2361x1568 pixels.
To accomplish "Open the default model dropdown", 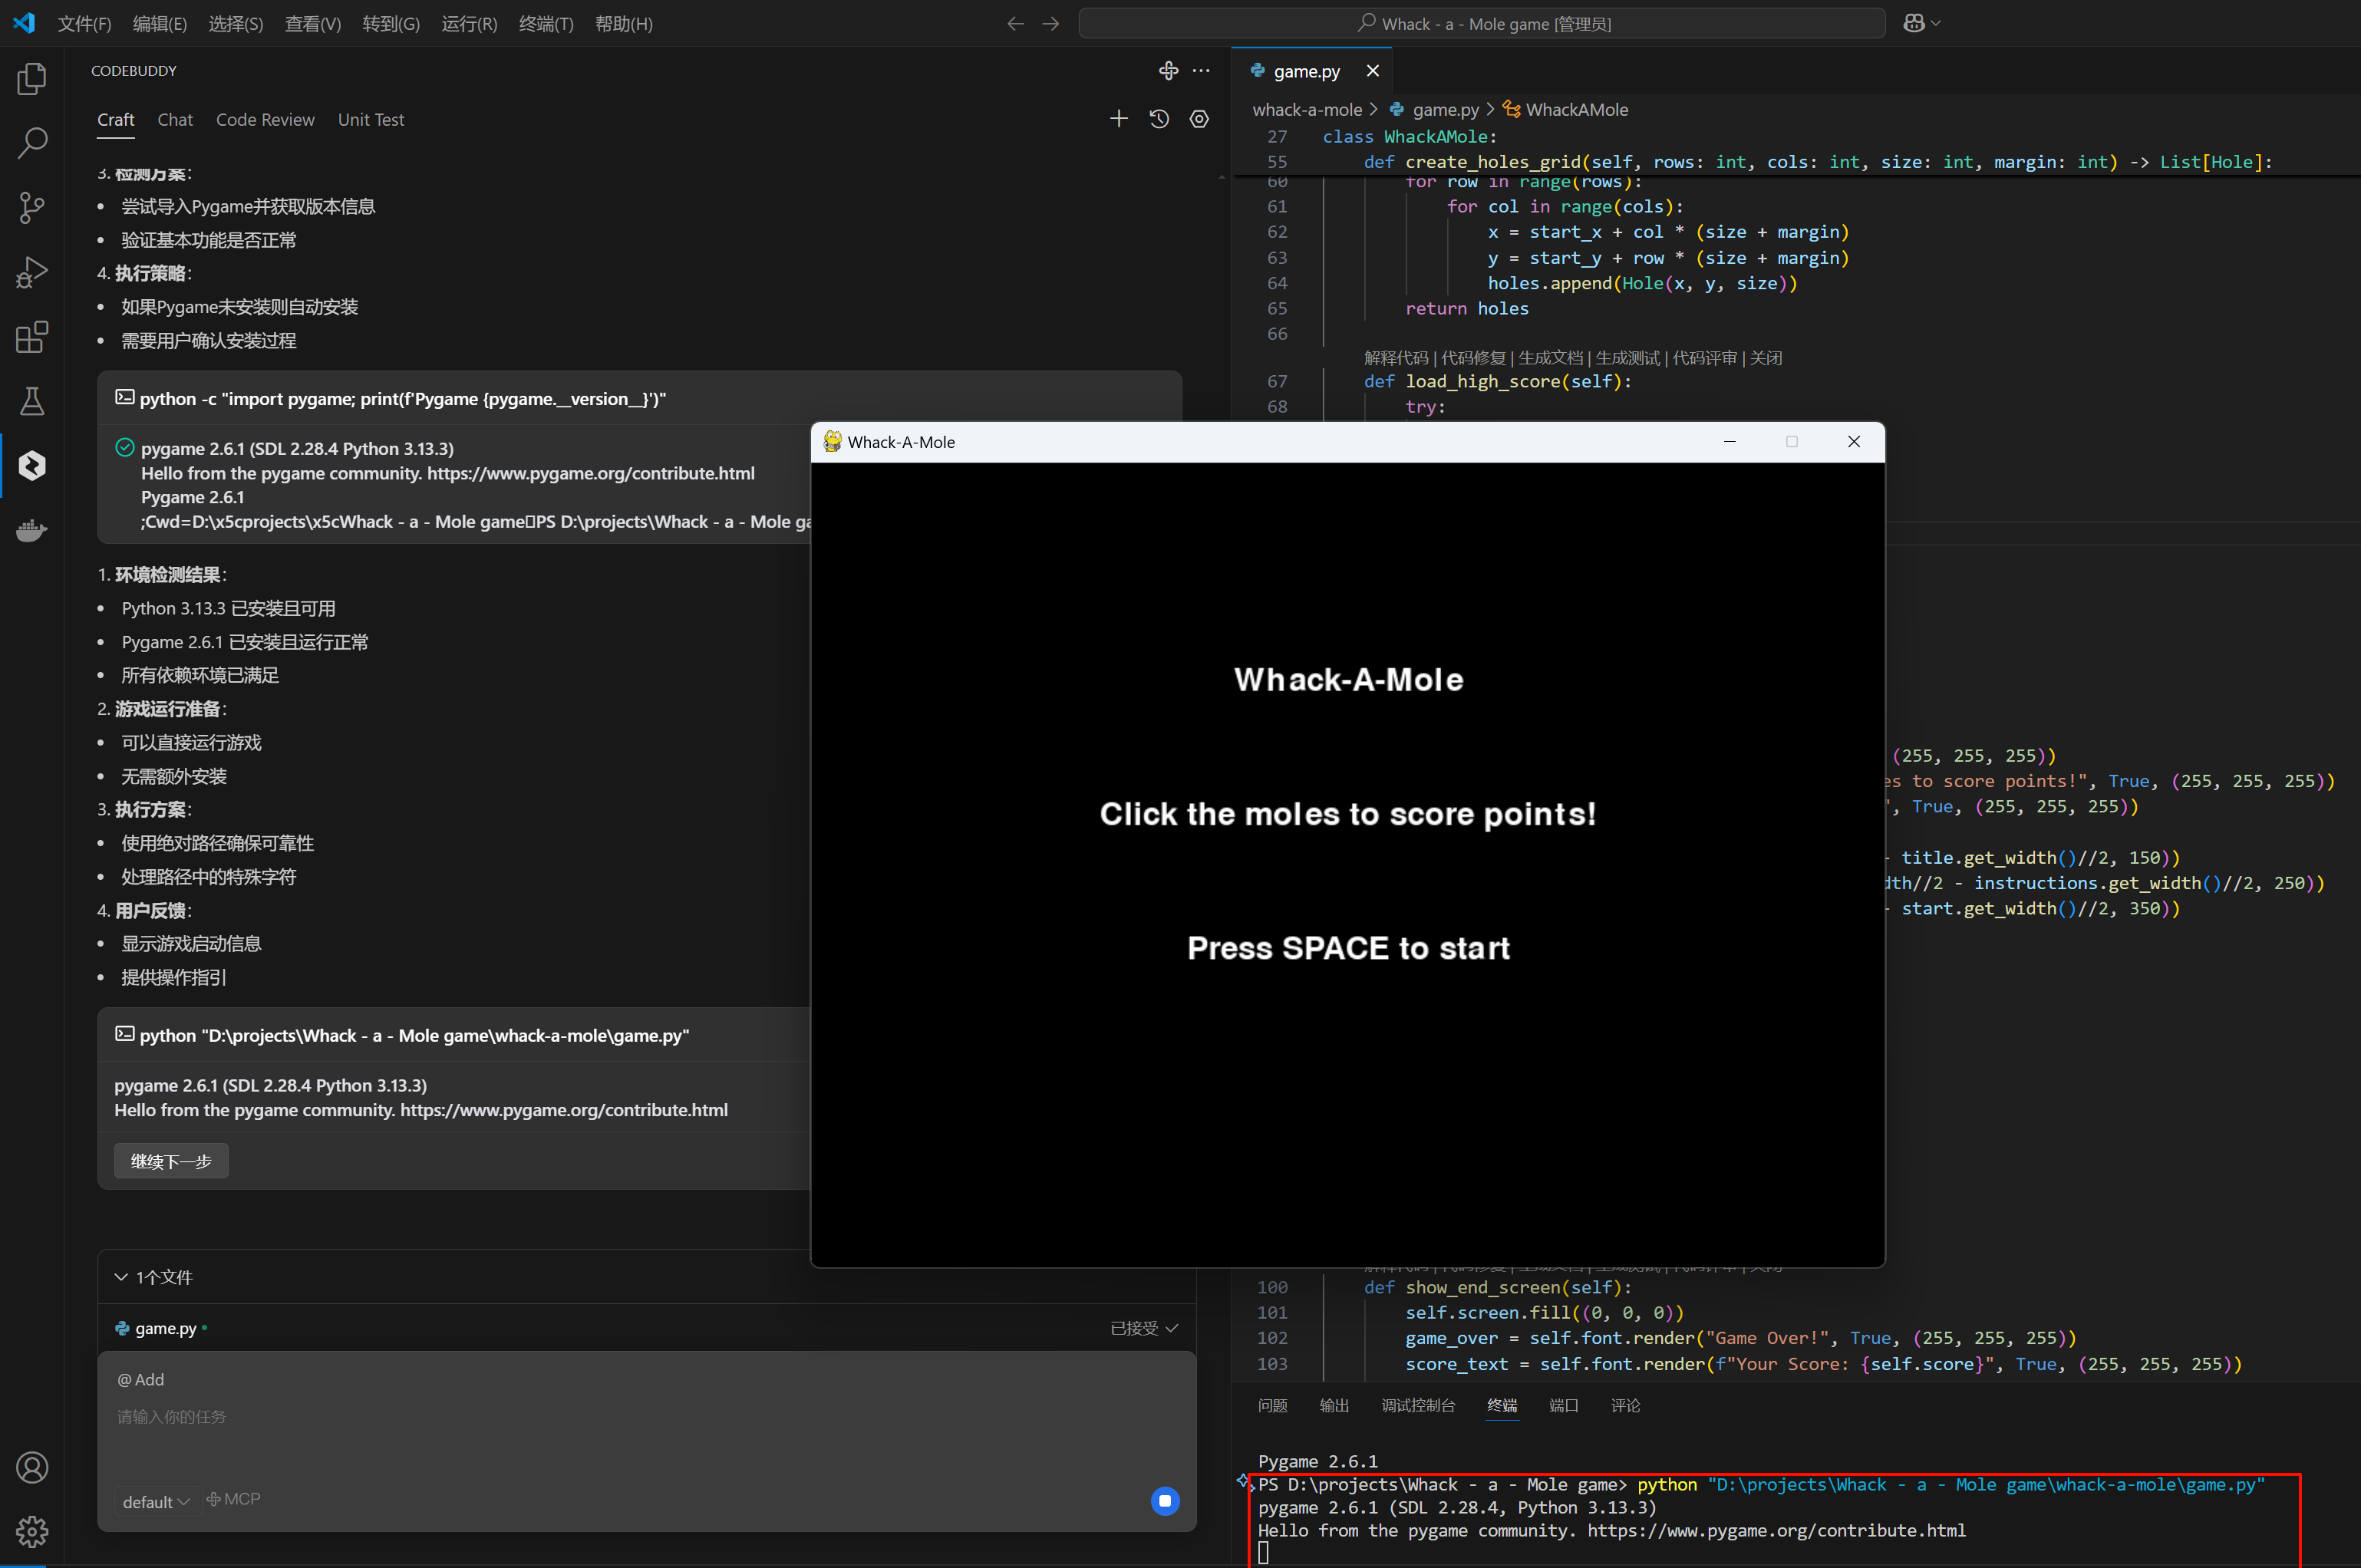I will click(156, 1501).
